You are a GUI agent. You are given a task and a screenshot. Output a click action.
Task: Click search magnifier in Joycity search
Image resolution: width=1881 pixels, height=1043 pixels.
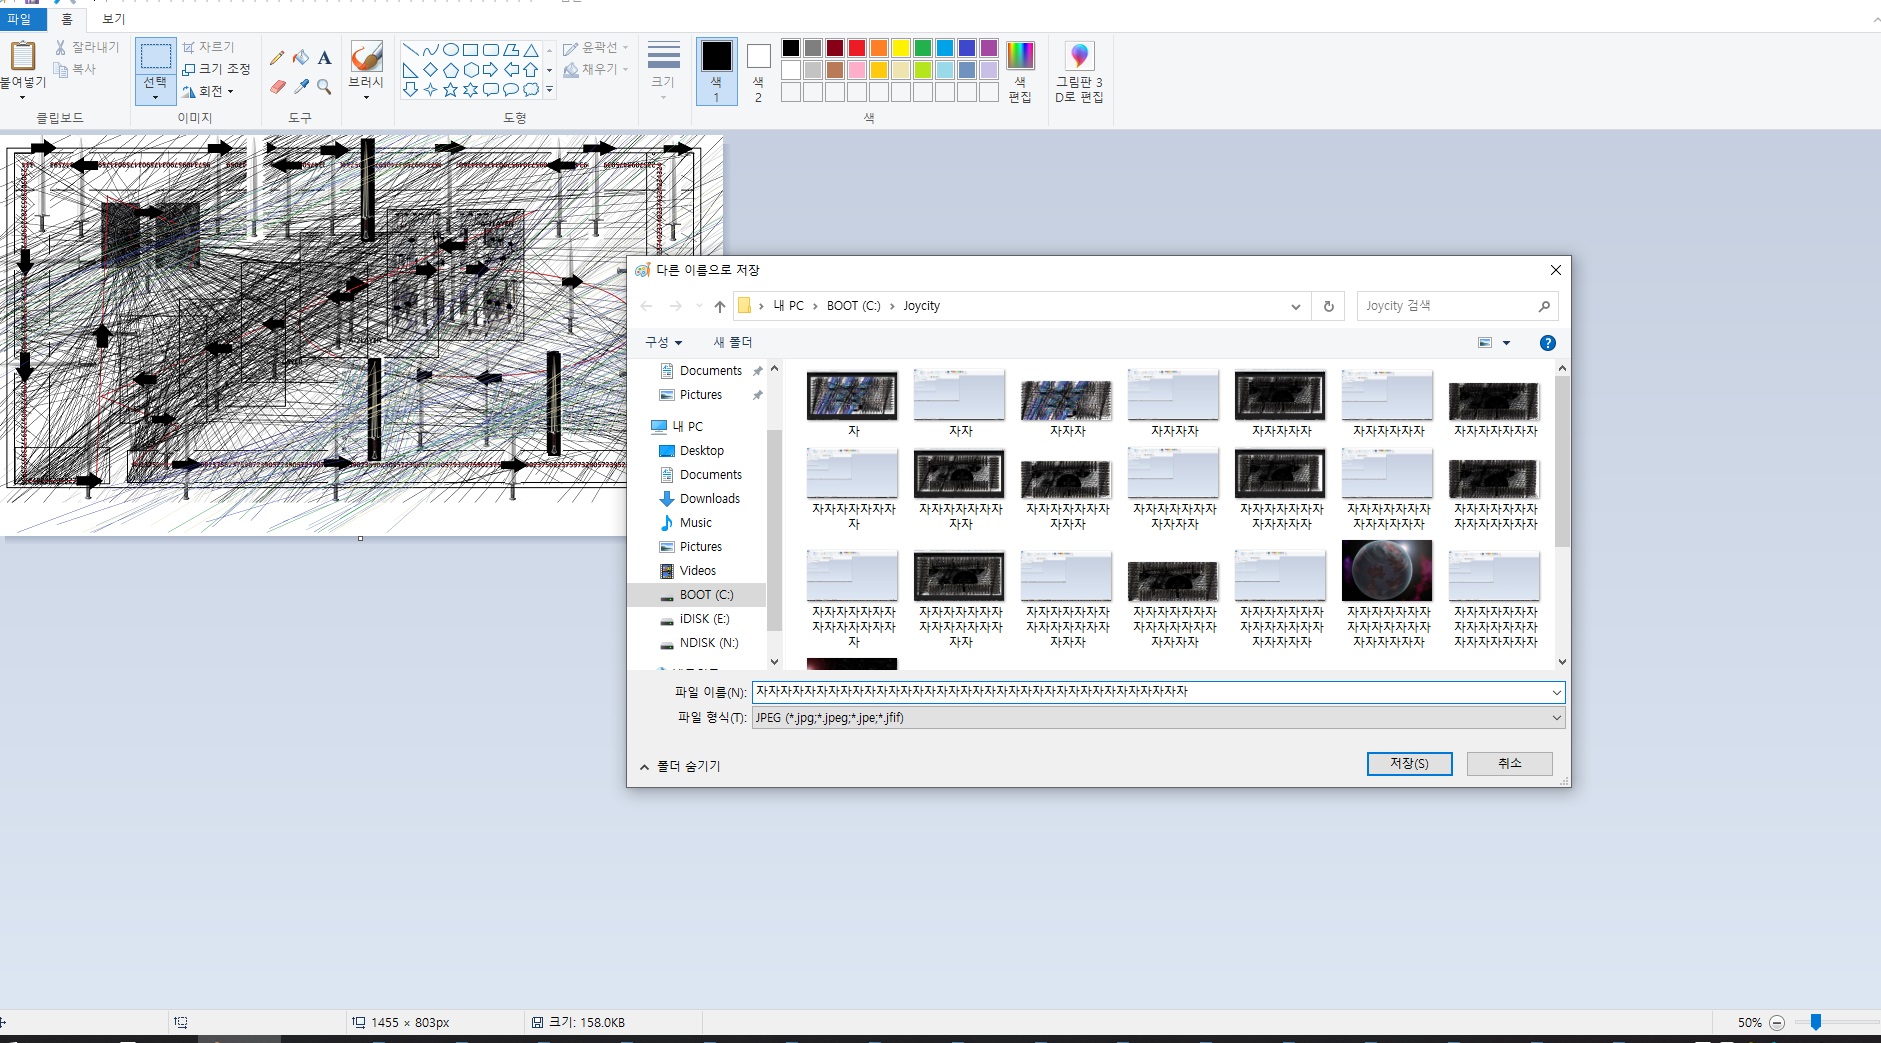[1544, 306]
